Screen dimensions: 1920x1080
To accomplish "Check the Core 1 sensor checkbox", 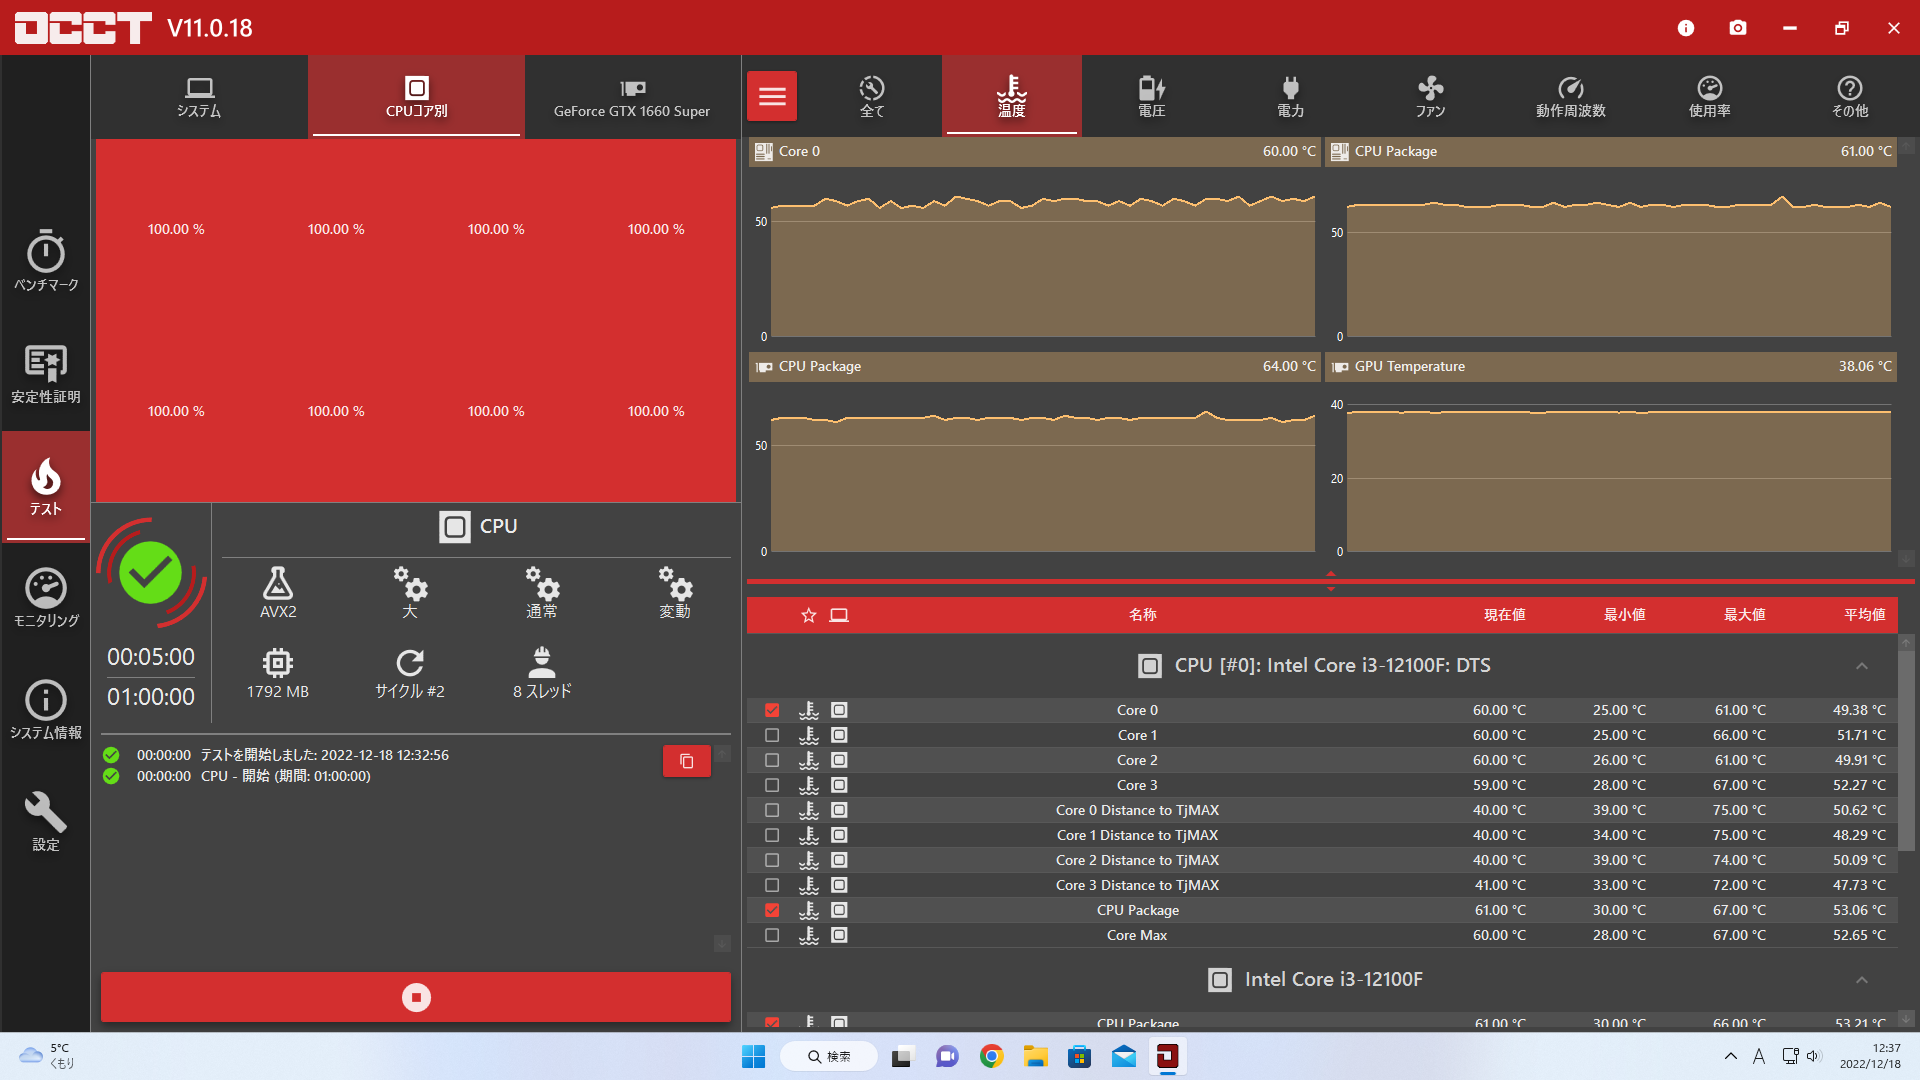I will pyautogui.click(x=772, y=735).
